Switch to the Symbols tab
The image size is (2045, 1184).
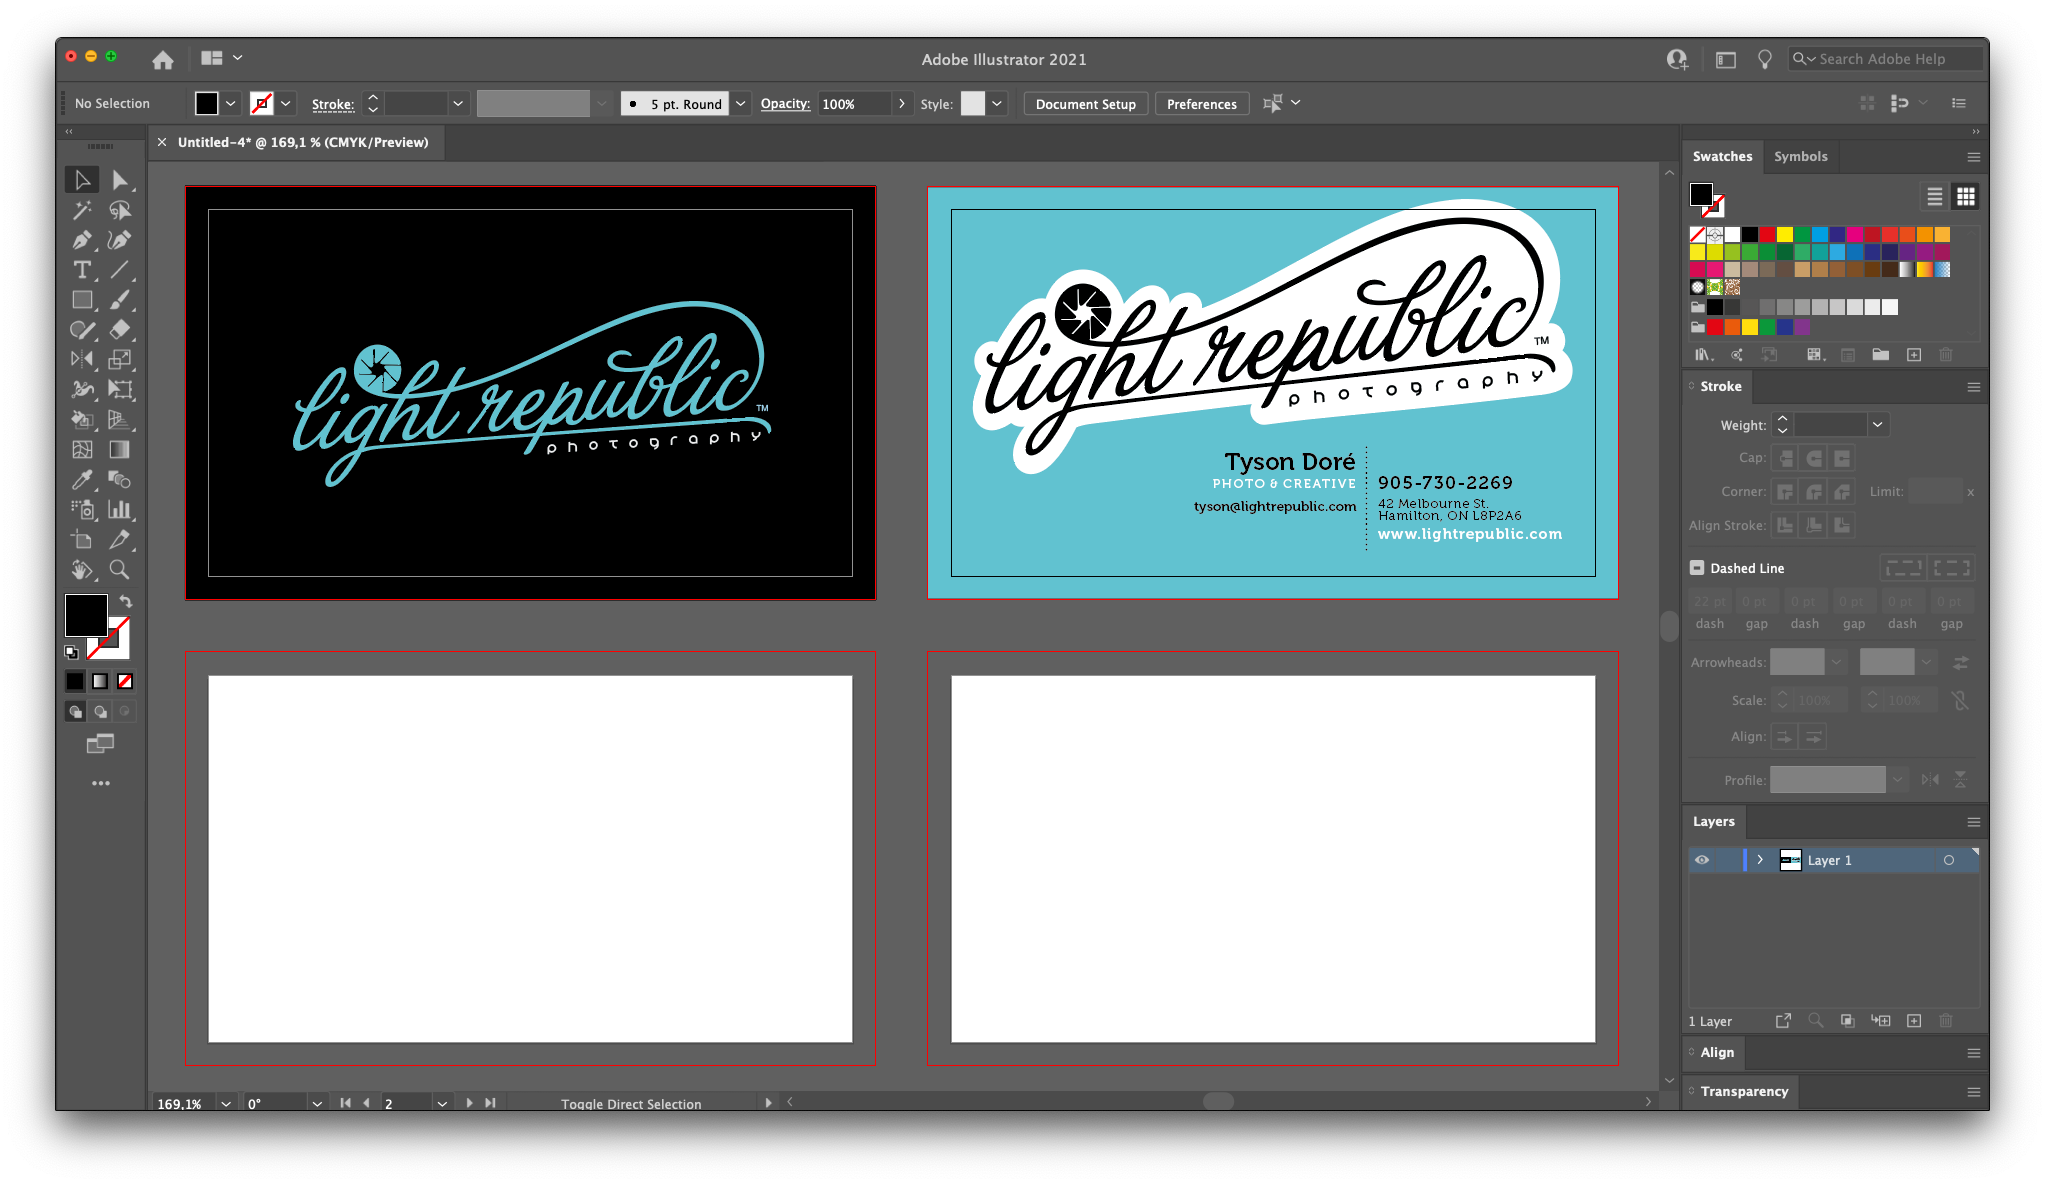[1800, 157]
